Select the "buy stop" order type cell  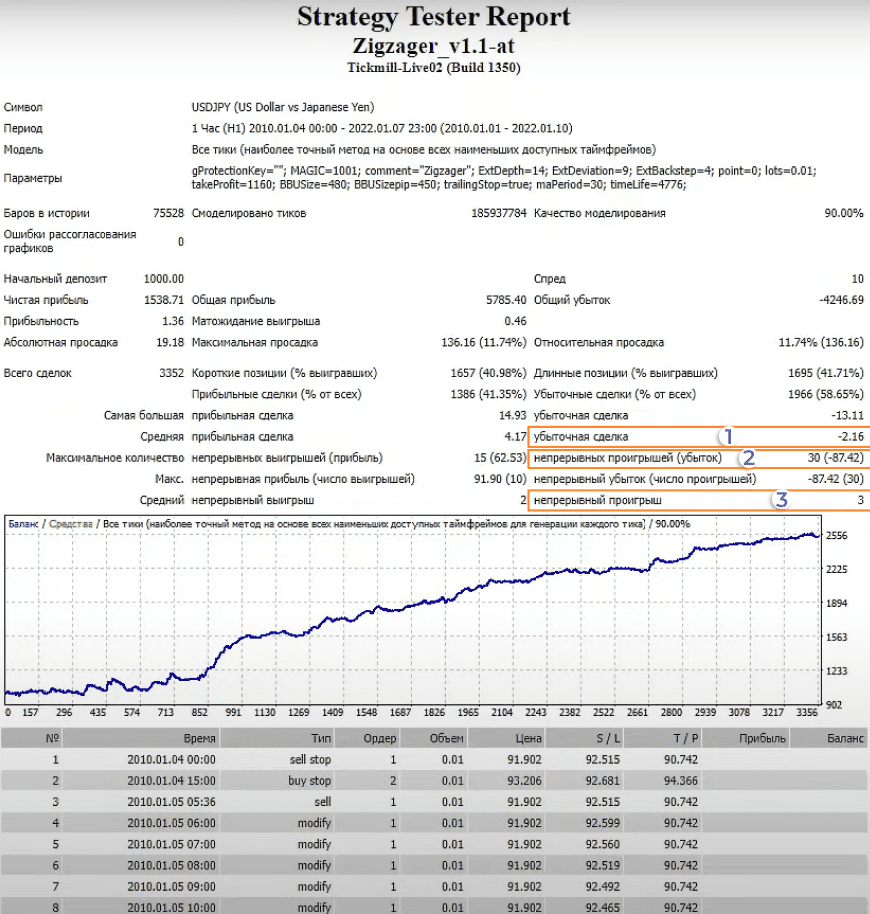[309, 781]
